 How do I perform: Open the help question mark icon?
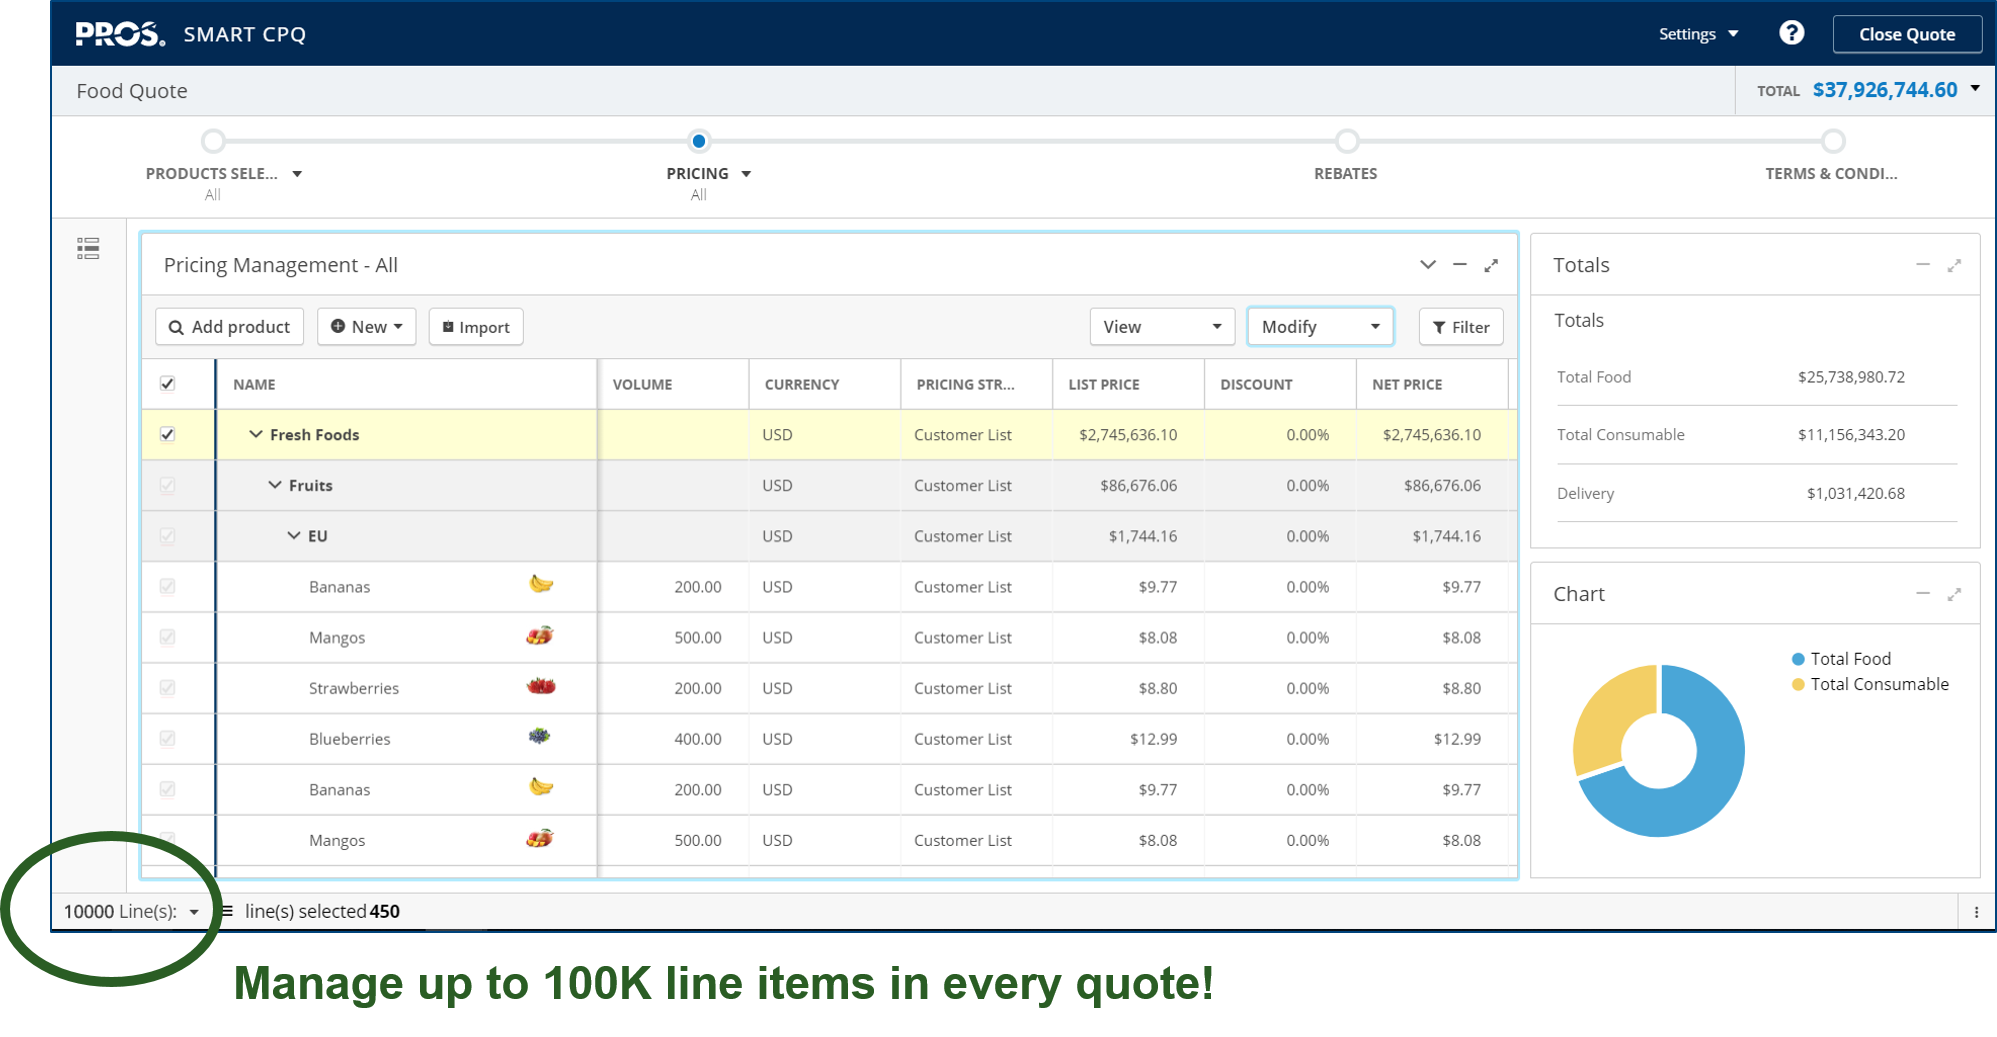coord(1791,33)
